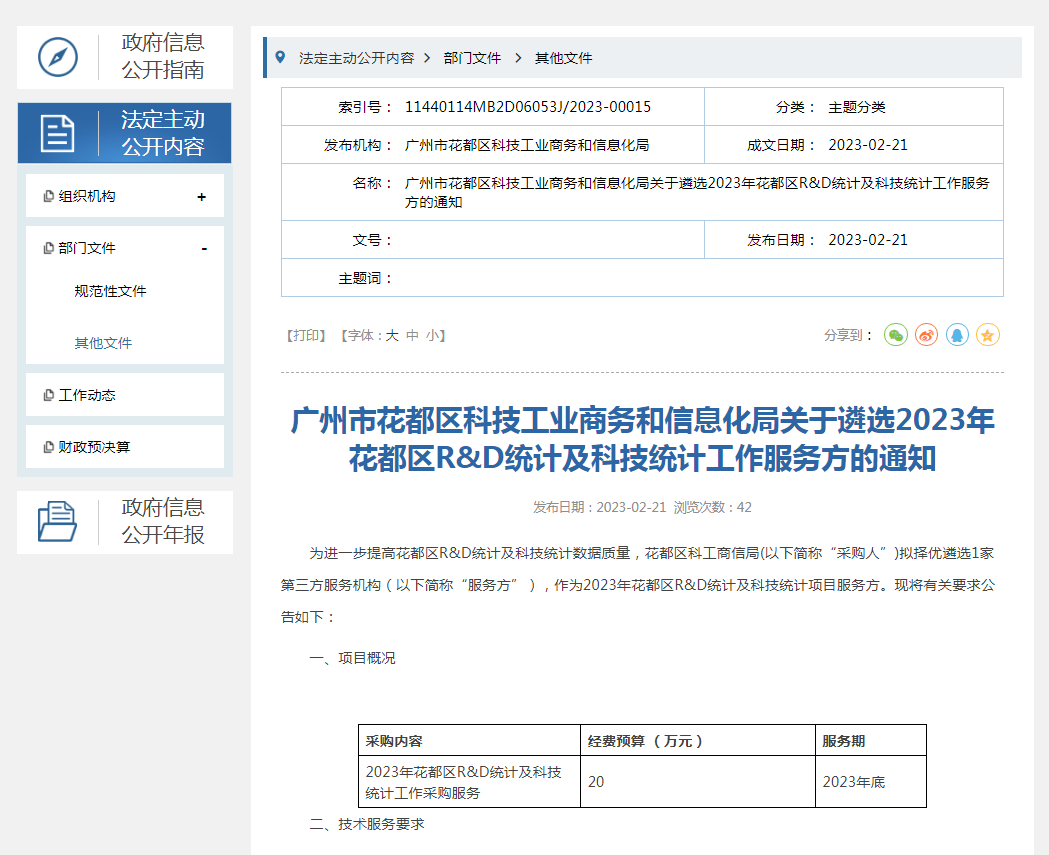Viewport: 1049px width, 855px height.
Task: Go to 法定主动公开内容 in the breadcrumb
Action: 356,58
